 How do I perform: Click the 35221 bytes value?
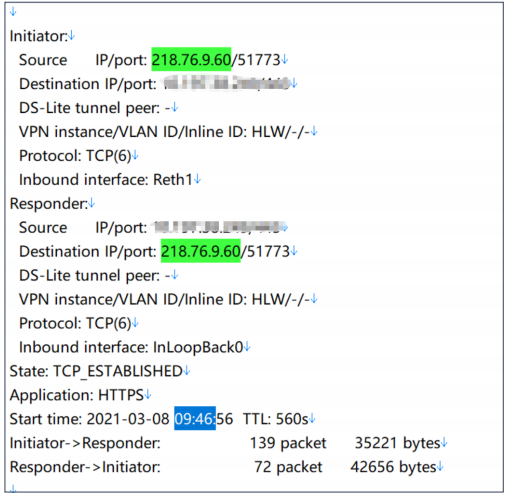[397, 443]
